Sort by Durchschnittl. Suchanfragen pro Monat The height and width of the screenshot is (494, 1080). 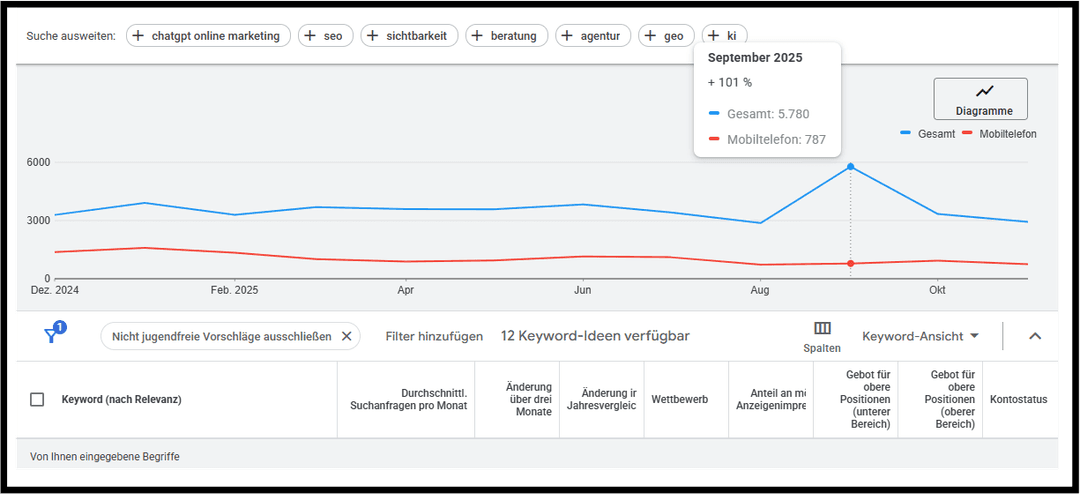tap(408, 399)
